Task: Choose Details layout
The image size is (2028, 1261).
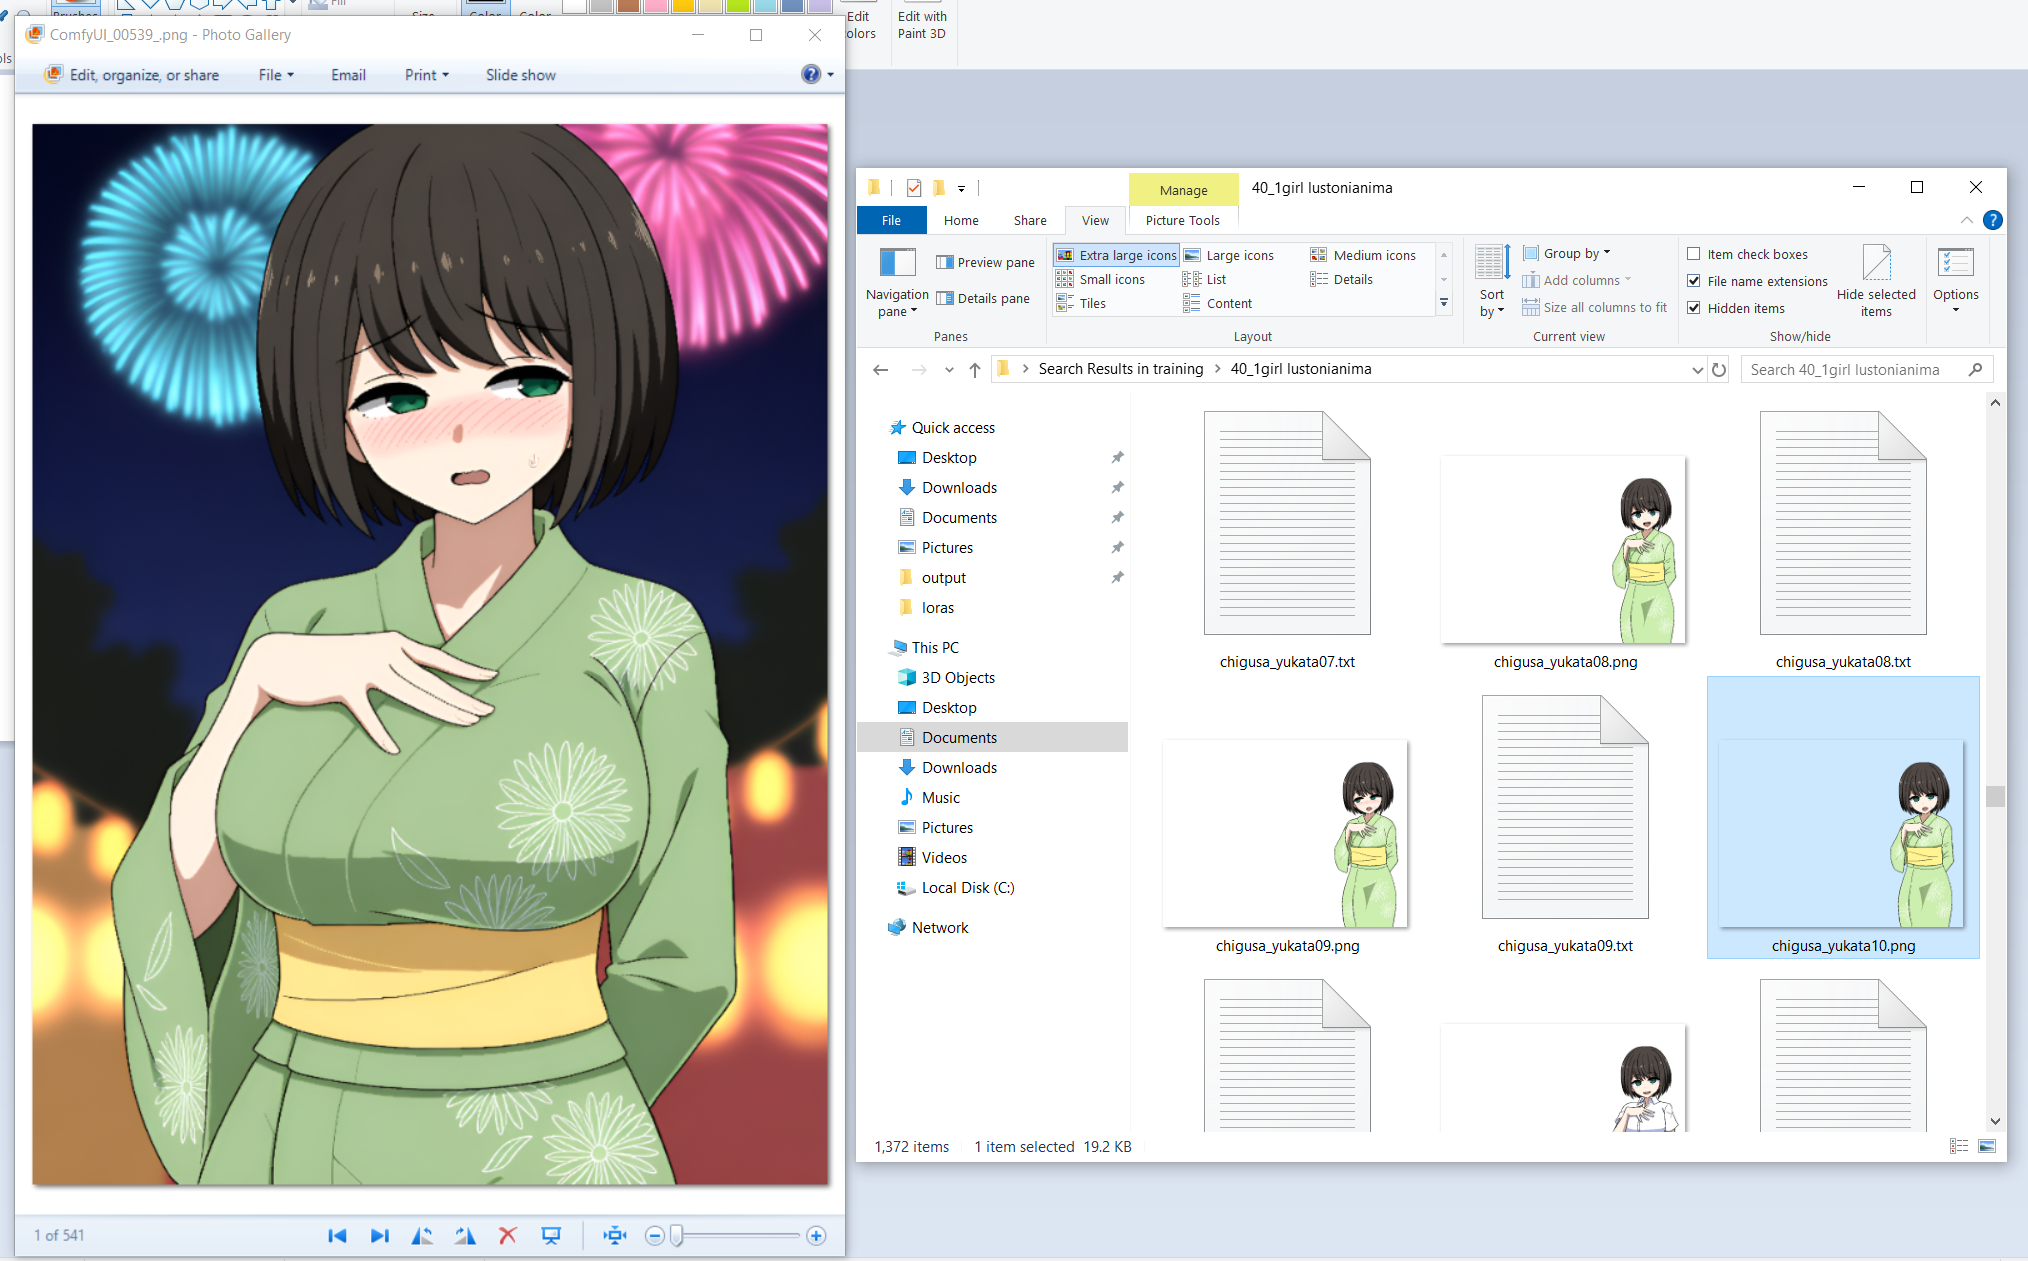Action: [1342, 279]
